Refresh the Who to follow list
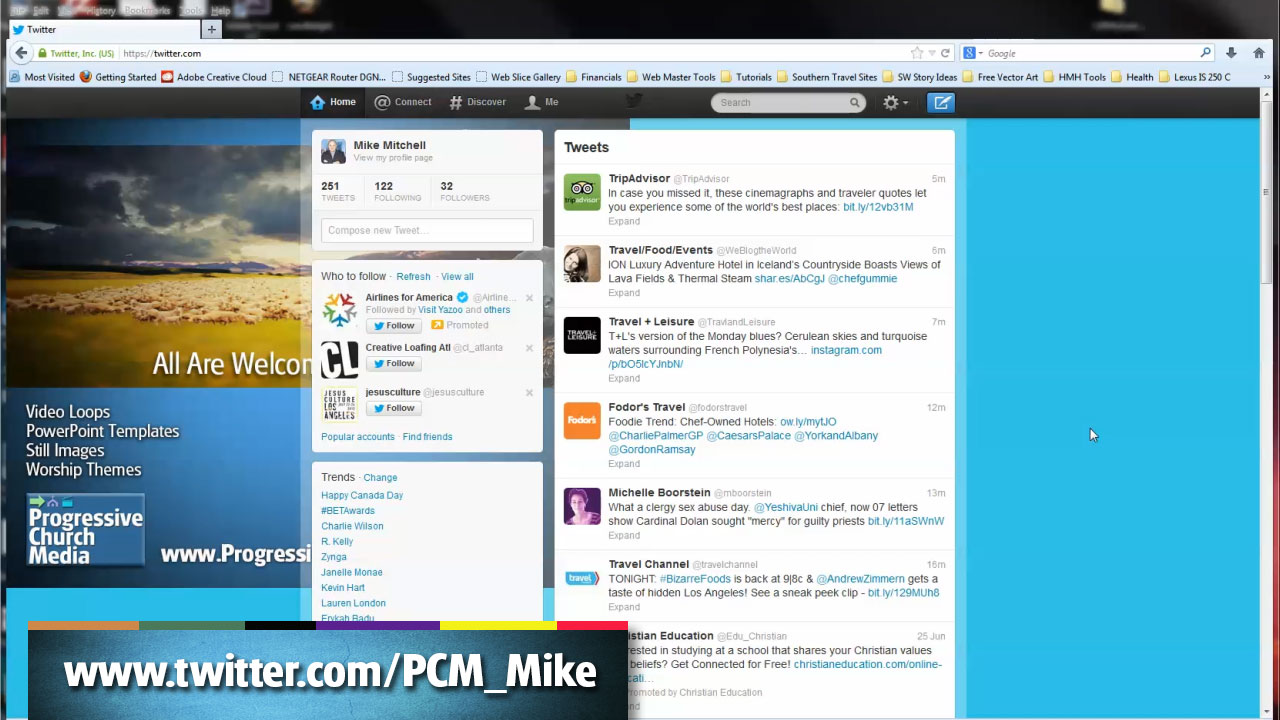 (x=413, y=277)
